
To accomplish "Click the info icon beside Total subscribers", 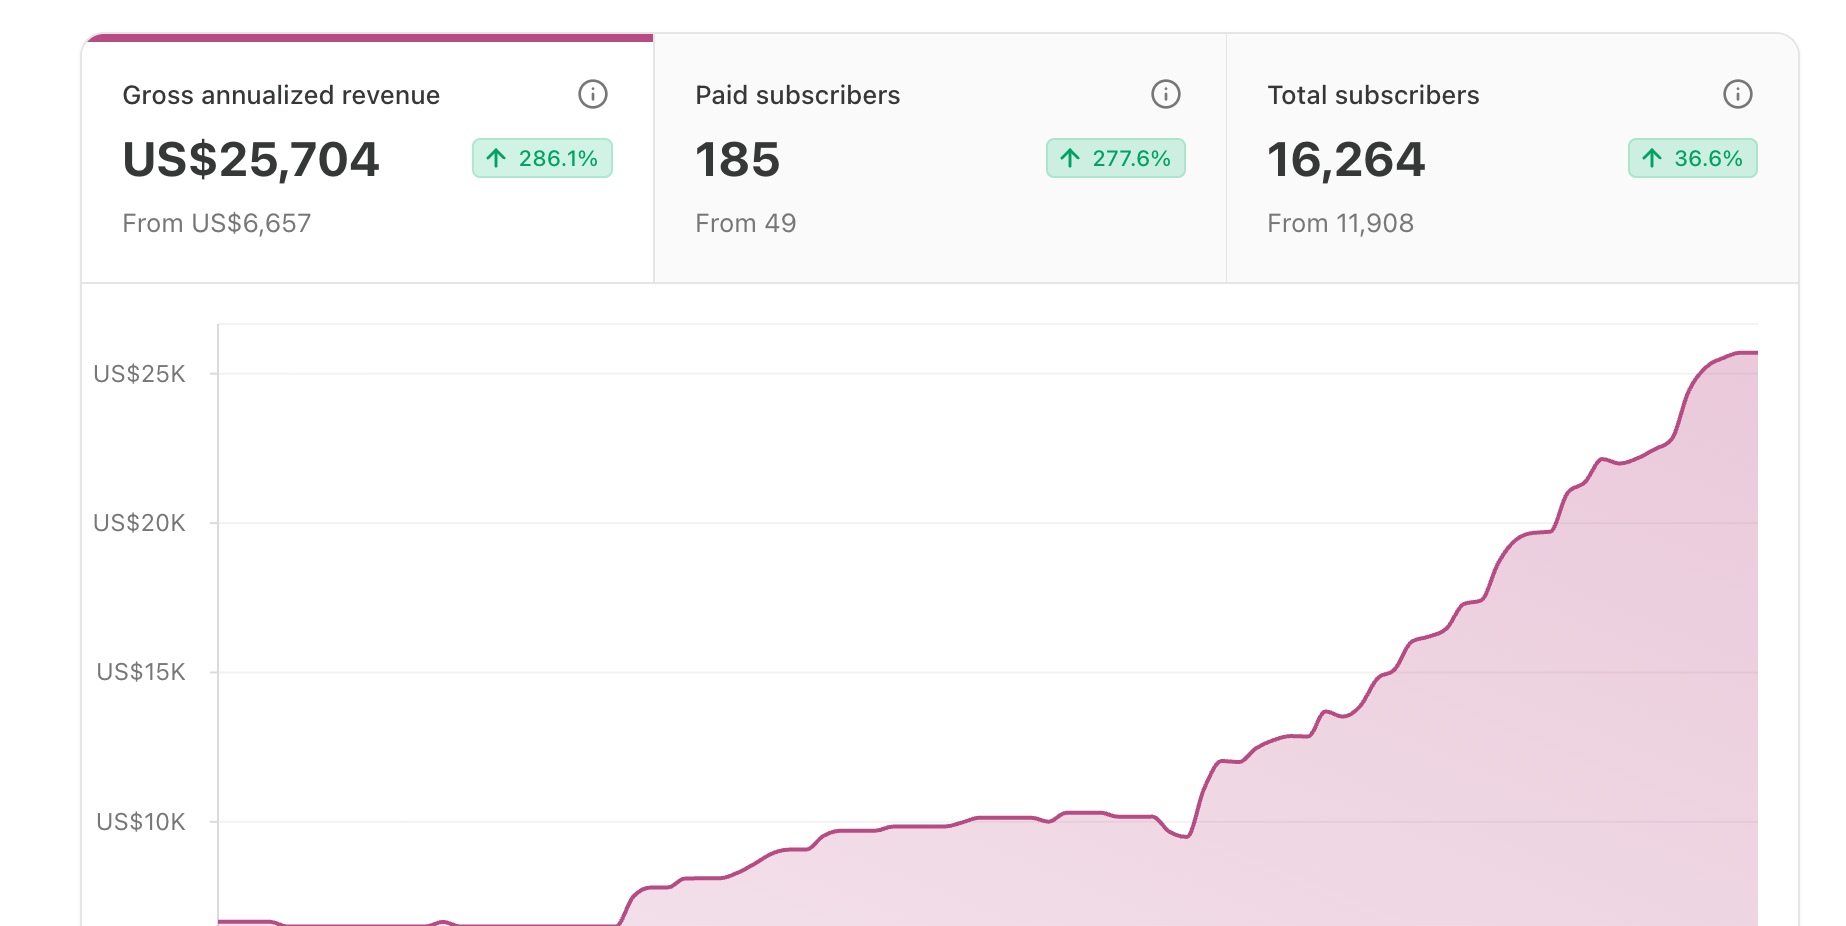I will pos(1737,95).
